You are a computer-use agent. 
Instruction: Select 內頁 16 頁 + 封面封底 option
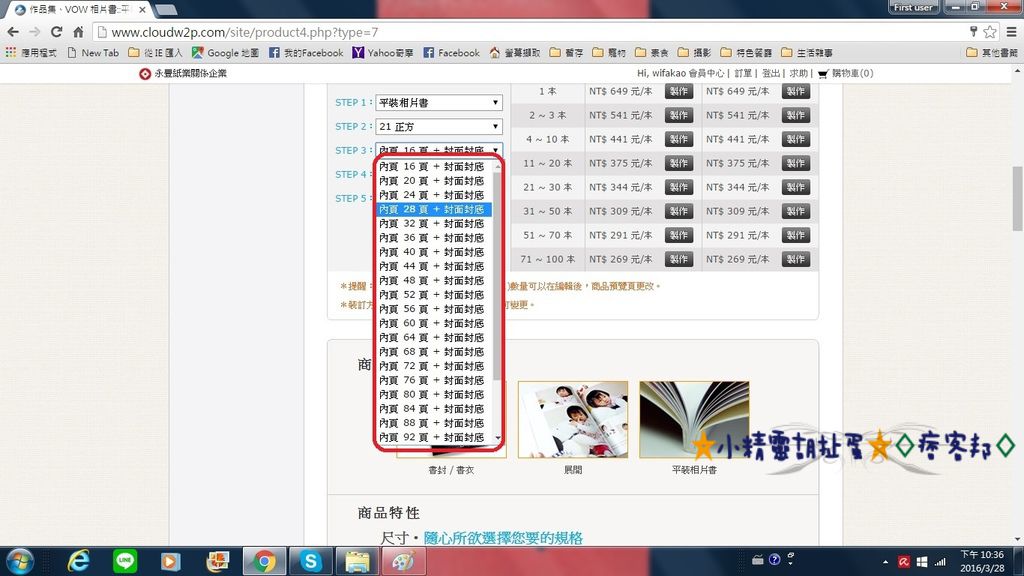coord(432,167)
